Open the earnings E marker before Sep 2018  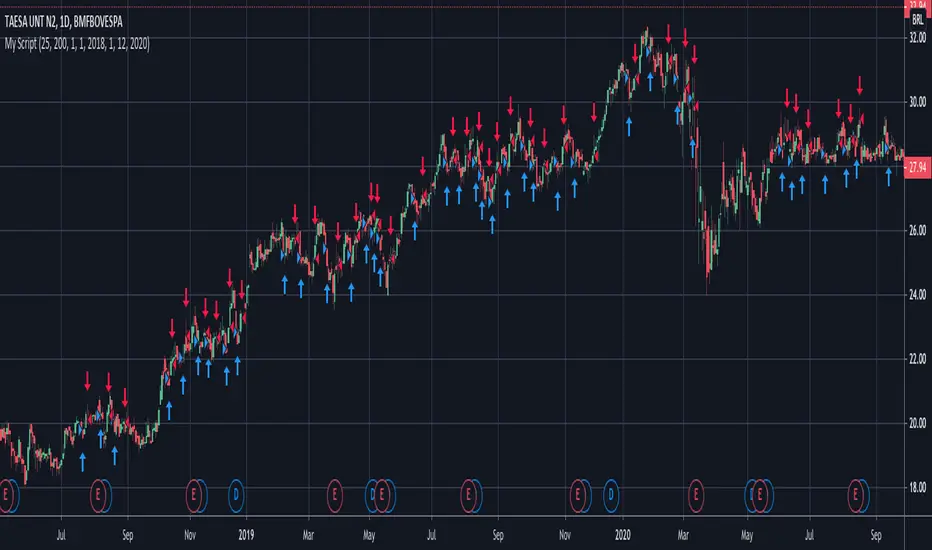coord(98,495)
